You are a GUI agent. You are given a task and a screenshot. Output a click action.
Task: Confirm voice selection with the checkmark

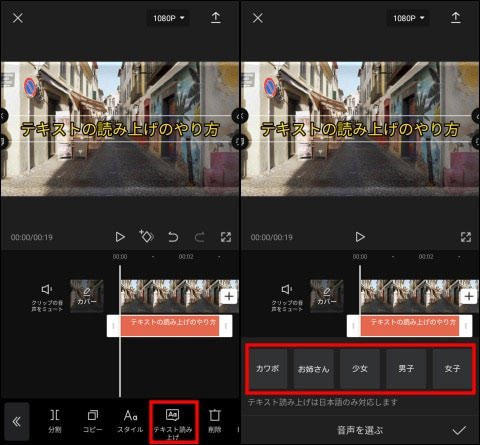pyautogui.click(x=459, y=430)
